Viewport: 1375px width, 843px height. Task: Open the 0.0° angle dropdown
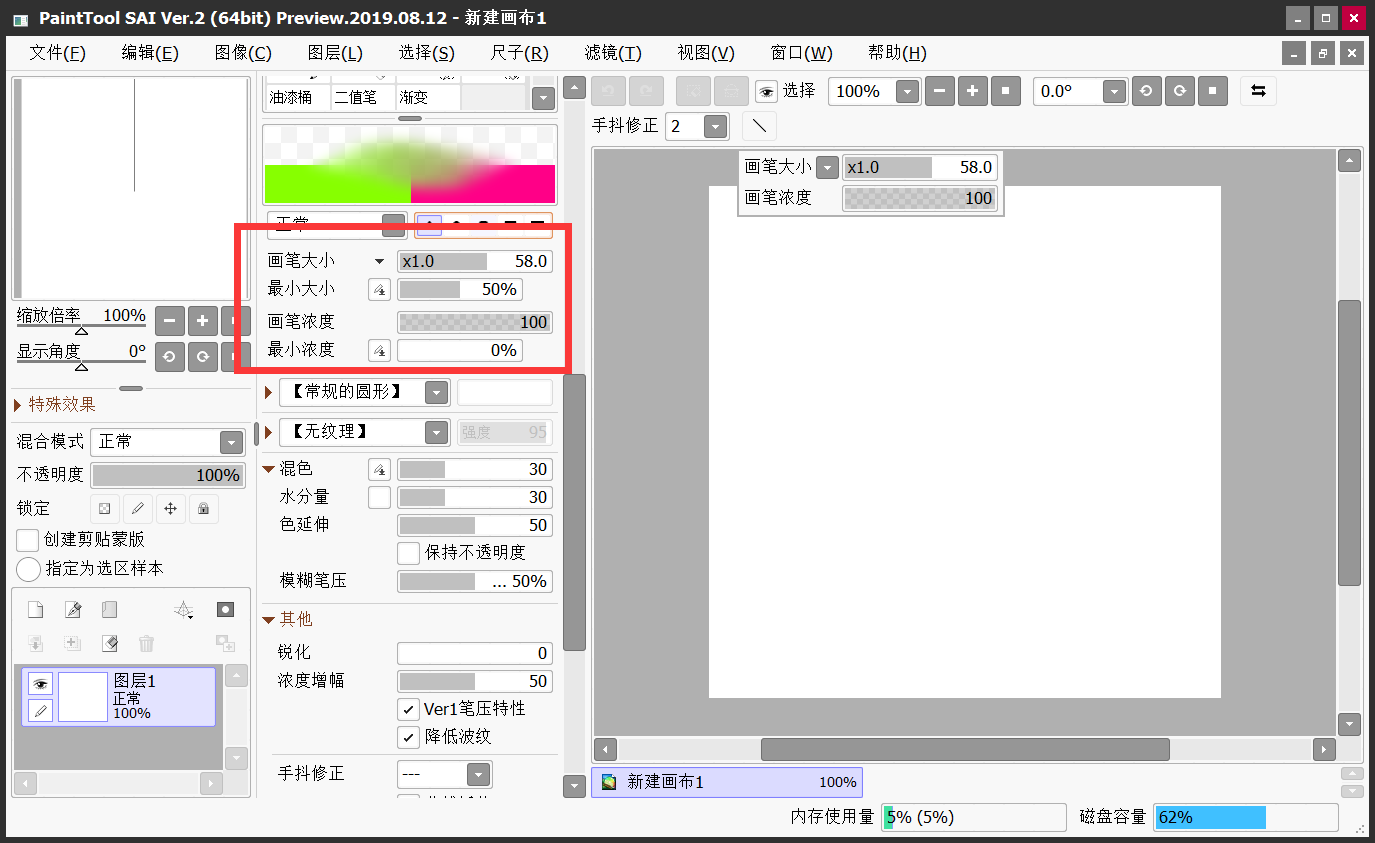(1115, 91)
